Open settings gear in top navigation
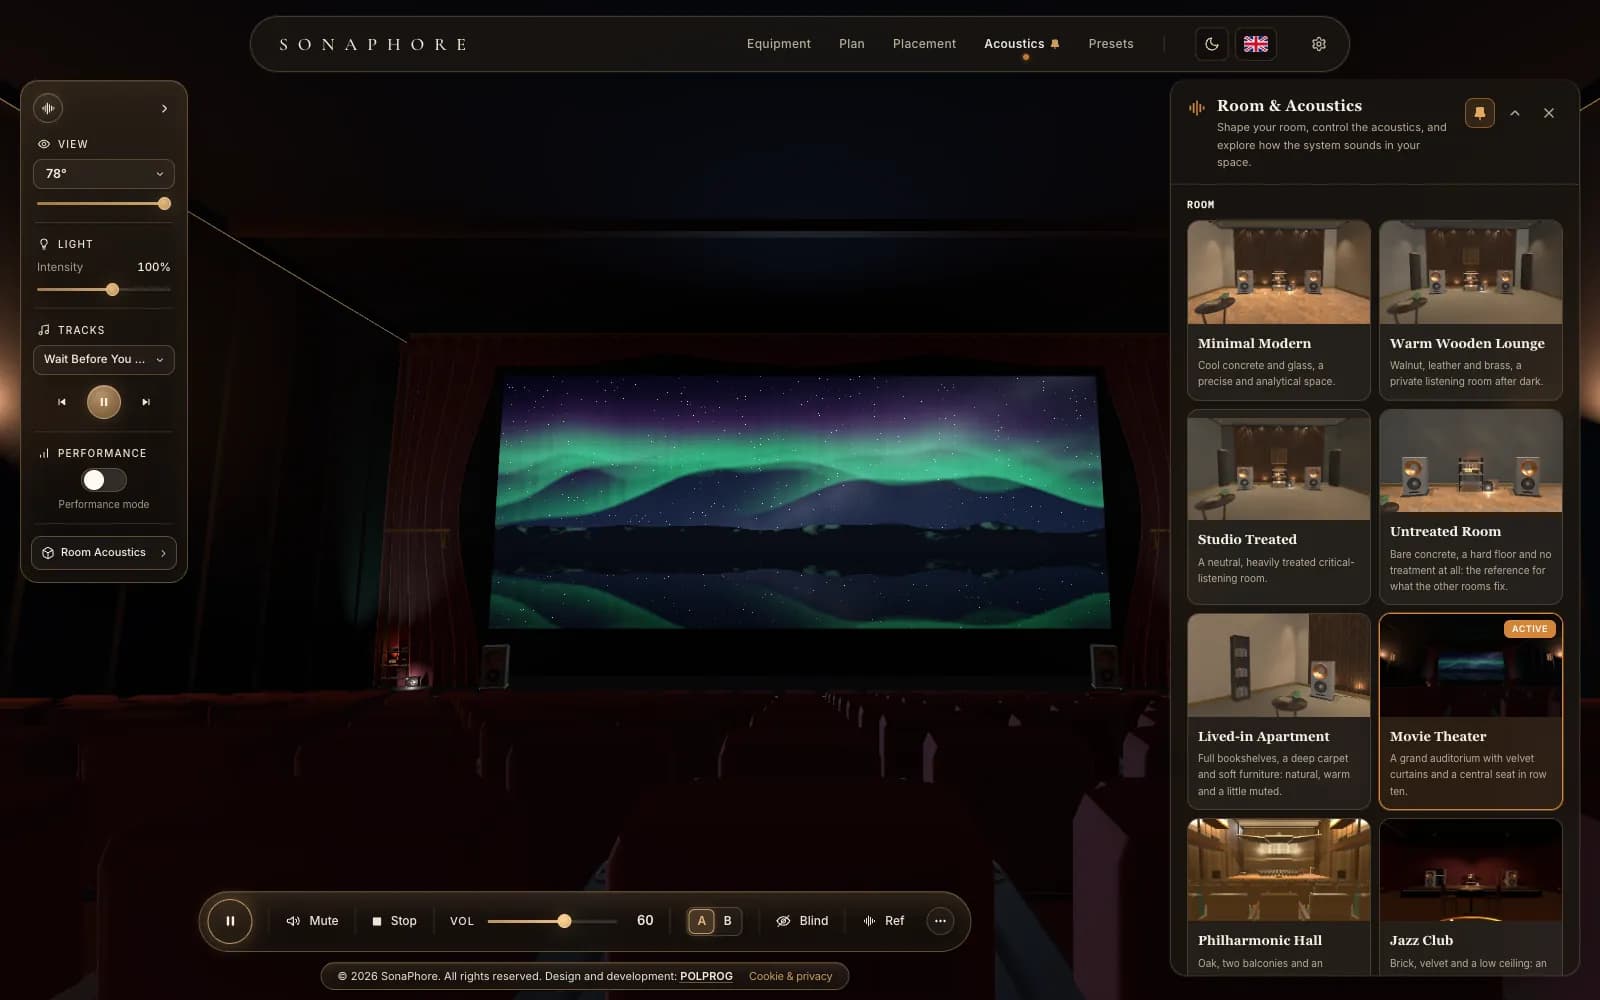 [x=1319, y=44]
